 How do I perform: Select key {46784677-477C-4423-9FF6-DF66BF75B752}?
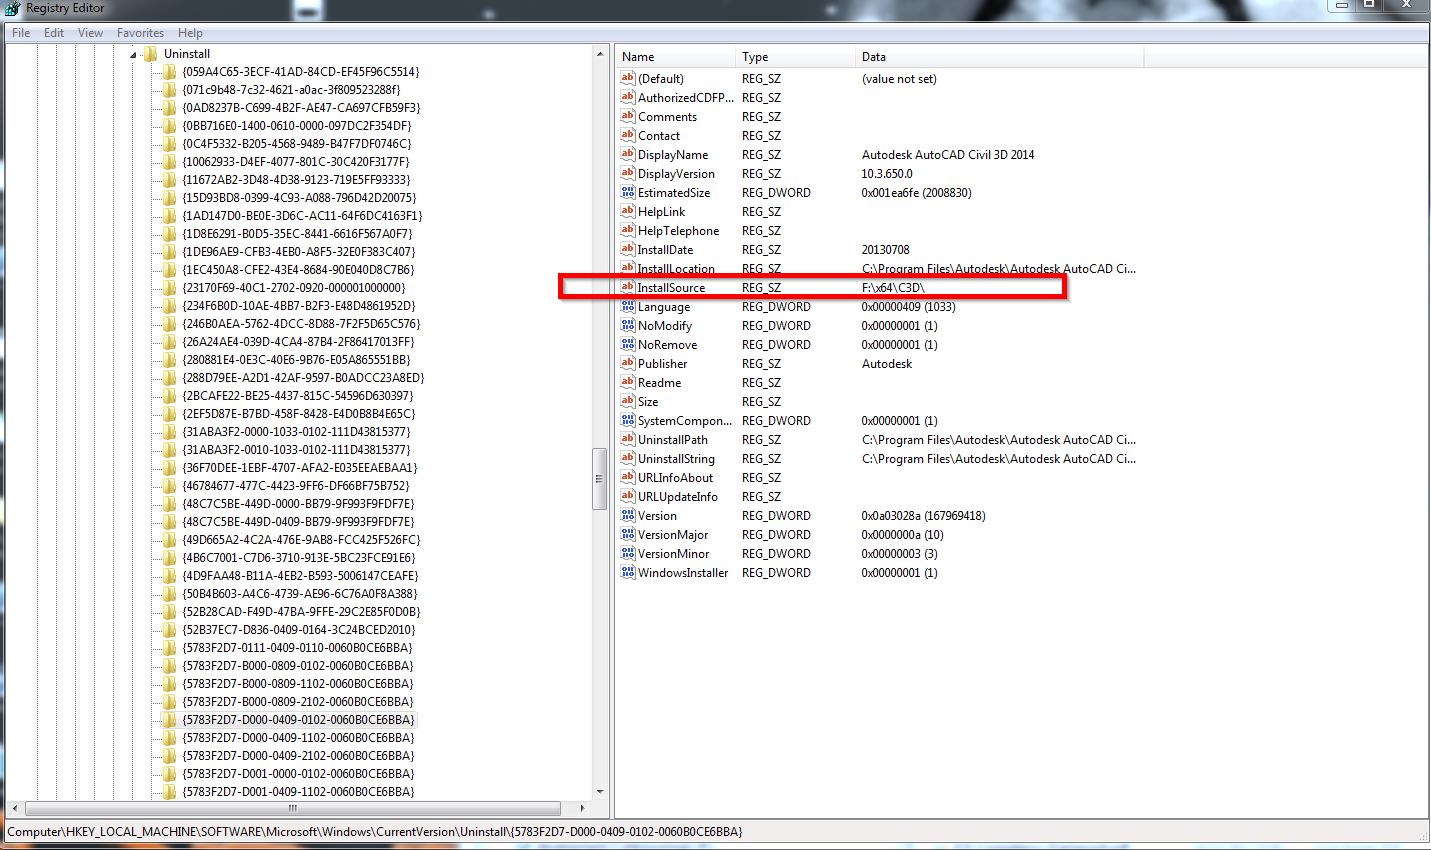point(296,486)
